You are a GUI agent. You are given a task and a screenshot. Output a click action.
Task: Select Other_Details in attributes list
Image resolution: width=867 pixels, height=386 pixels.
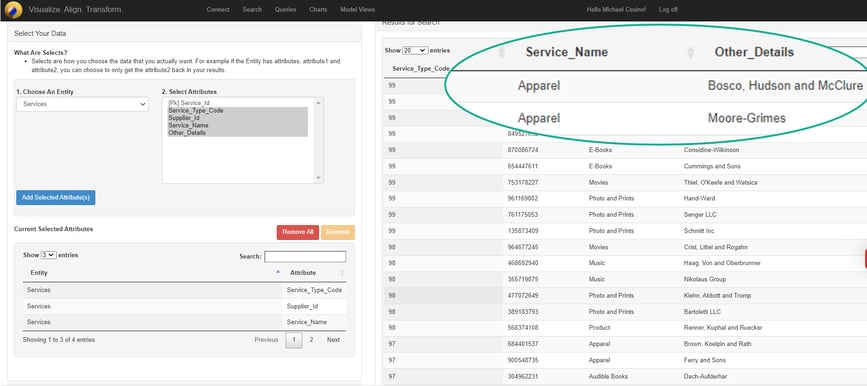[238, 133]
